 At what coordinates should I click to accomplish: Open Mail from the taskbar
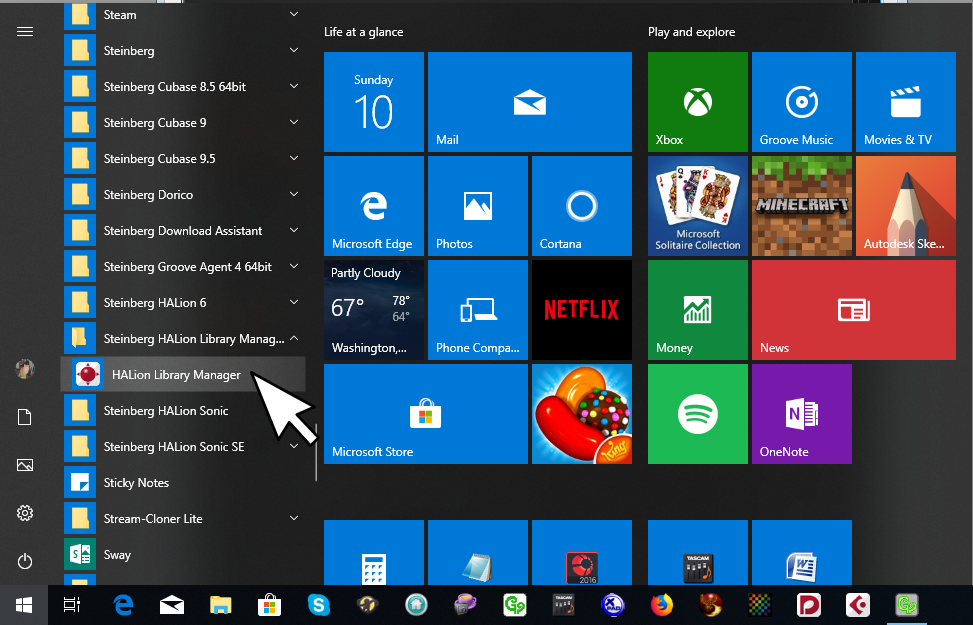click(172, 605)
